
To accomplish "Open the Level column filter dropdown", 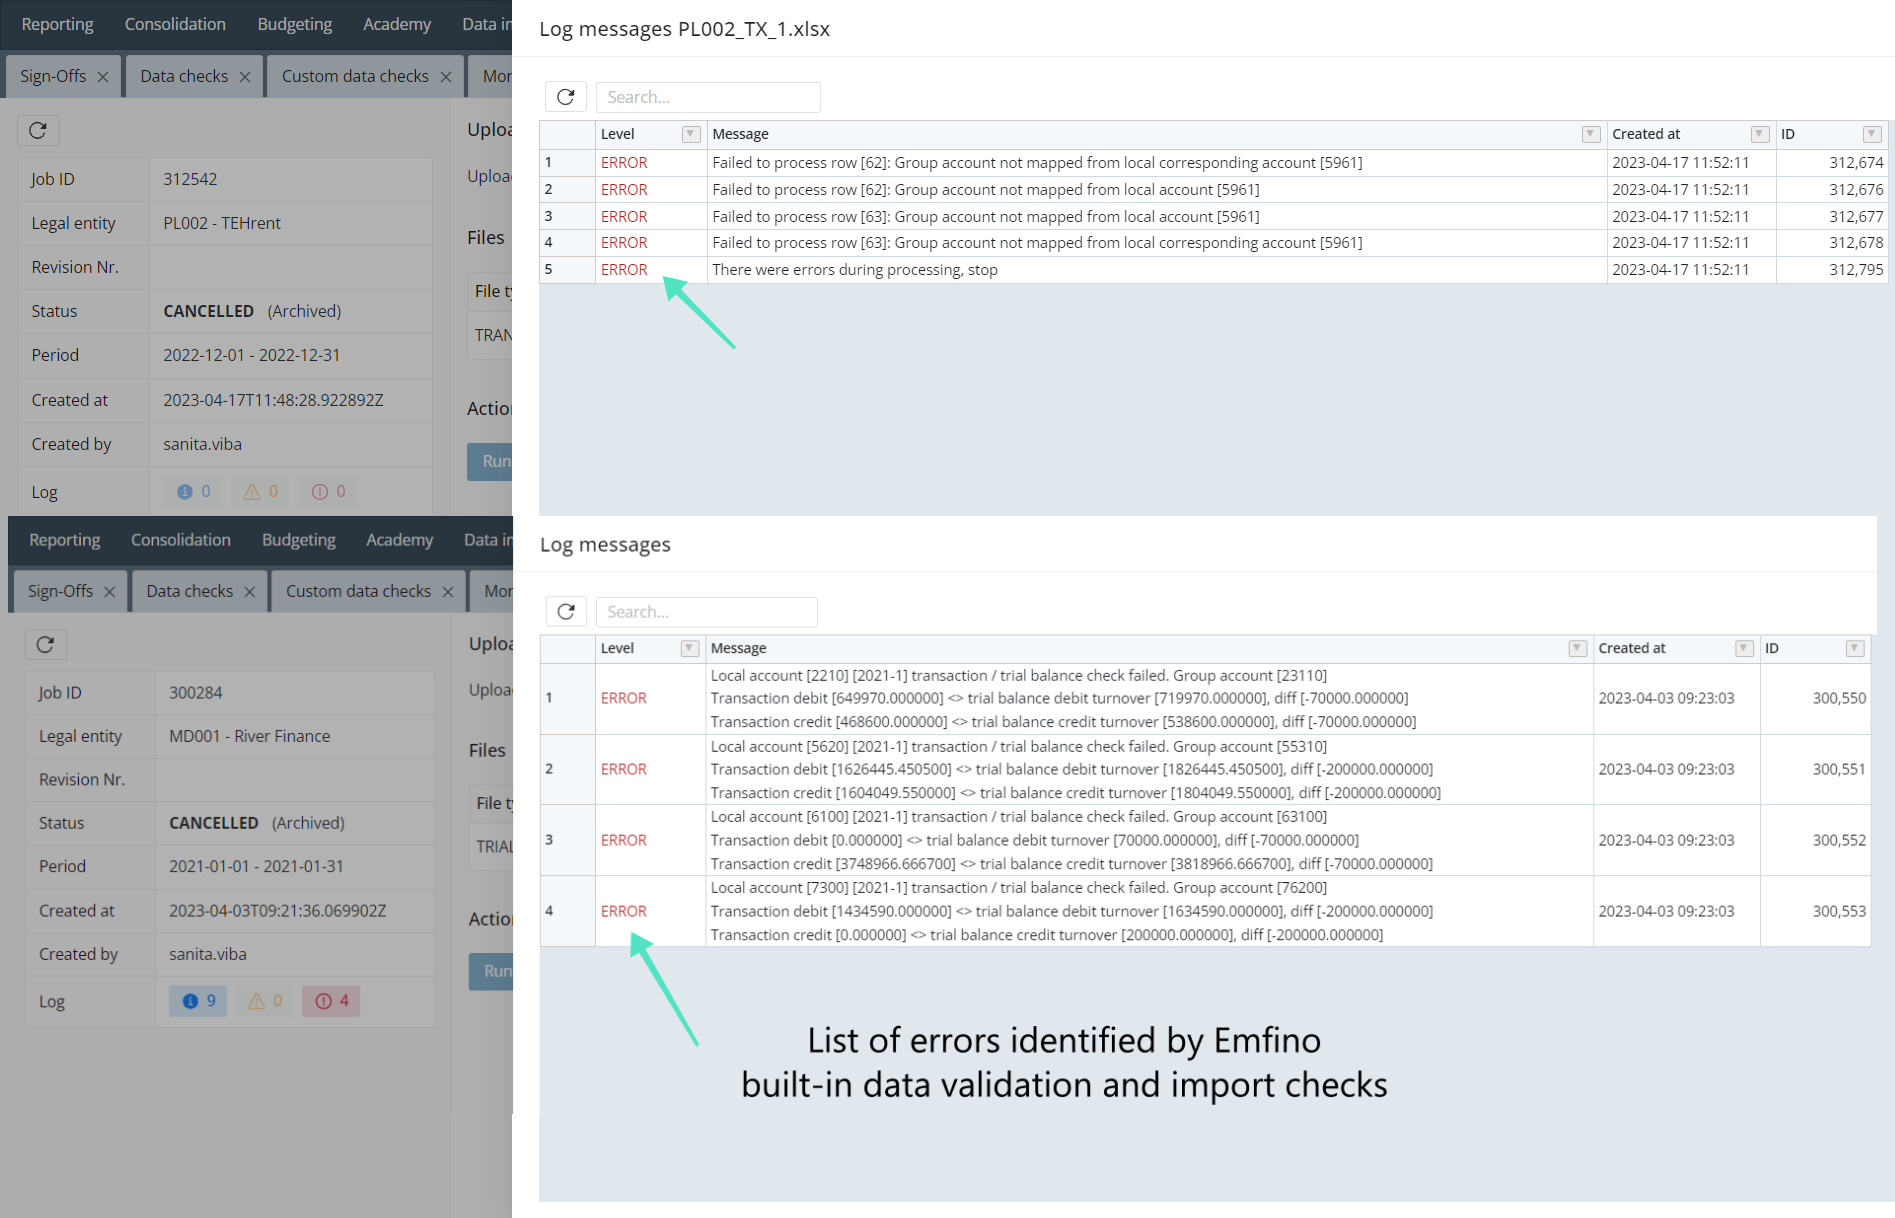I will (690, 133).
